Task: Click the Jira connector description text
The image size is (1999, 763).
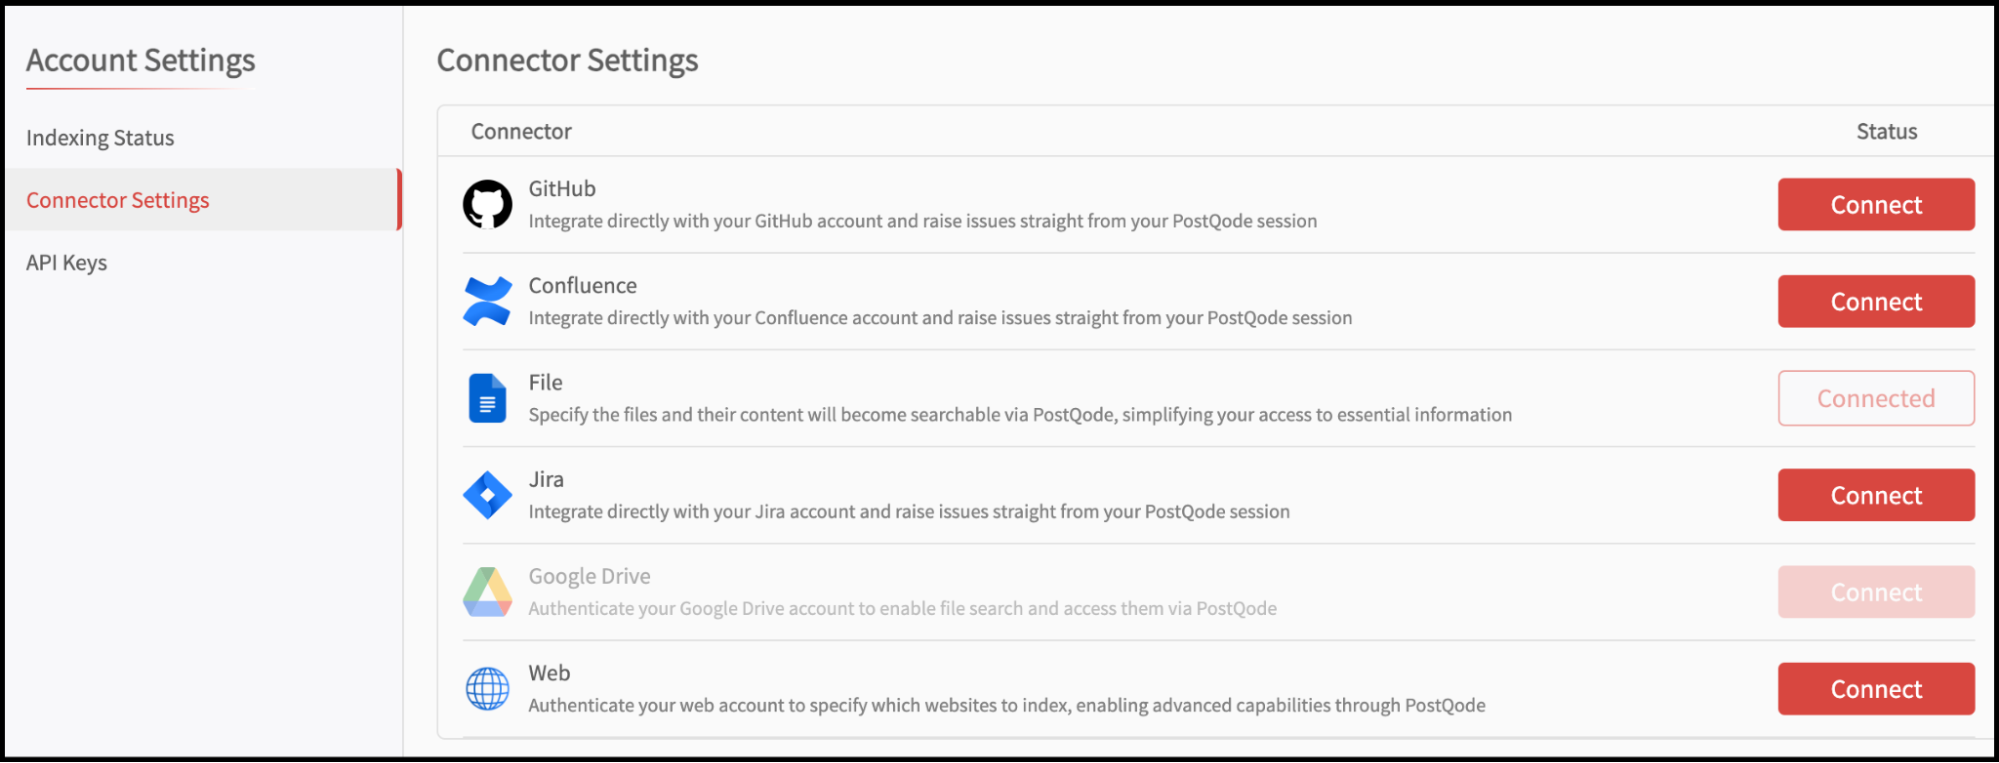Action: click(x=909, y=512)
